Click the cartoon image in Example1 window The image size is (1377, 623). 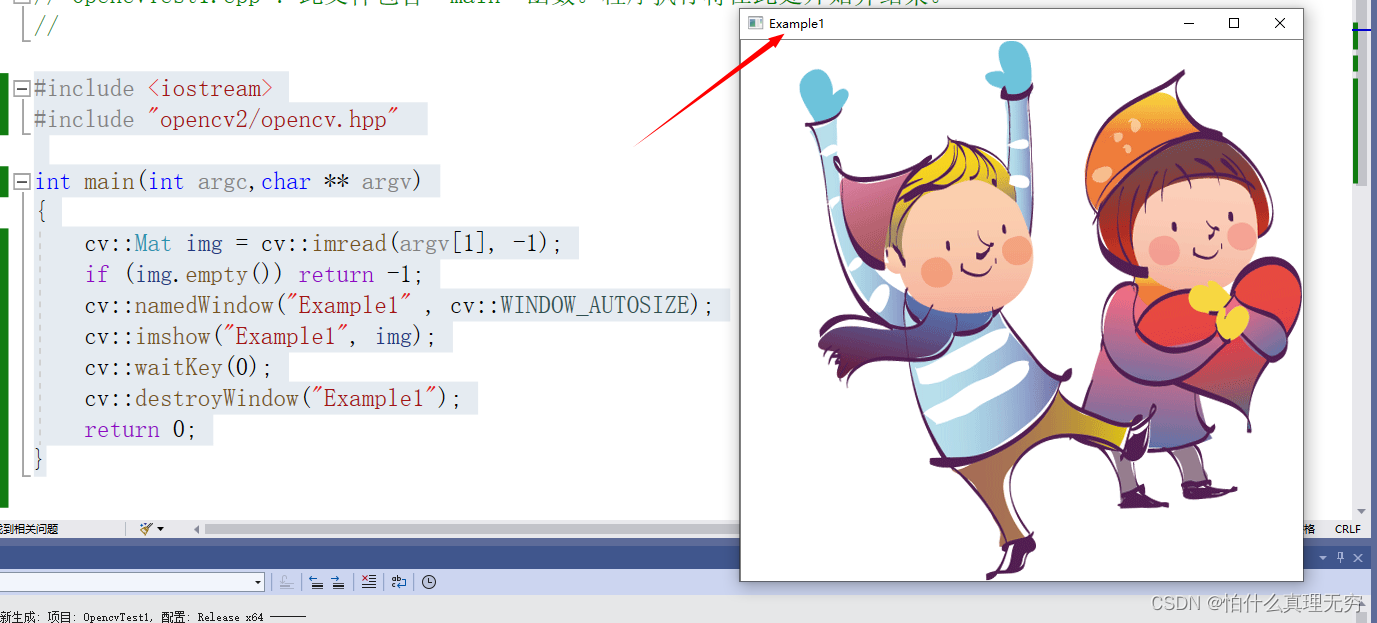pyautogui.click(x=1022, y=310)
